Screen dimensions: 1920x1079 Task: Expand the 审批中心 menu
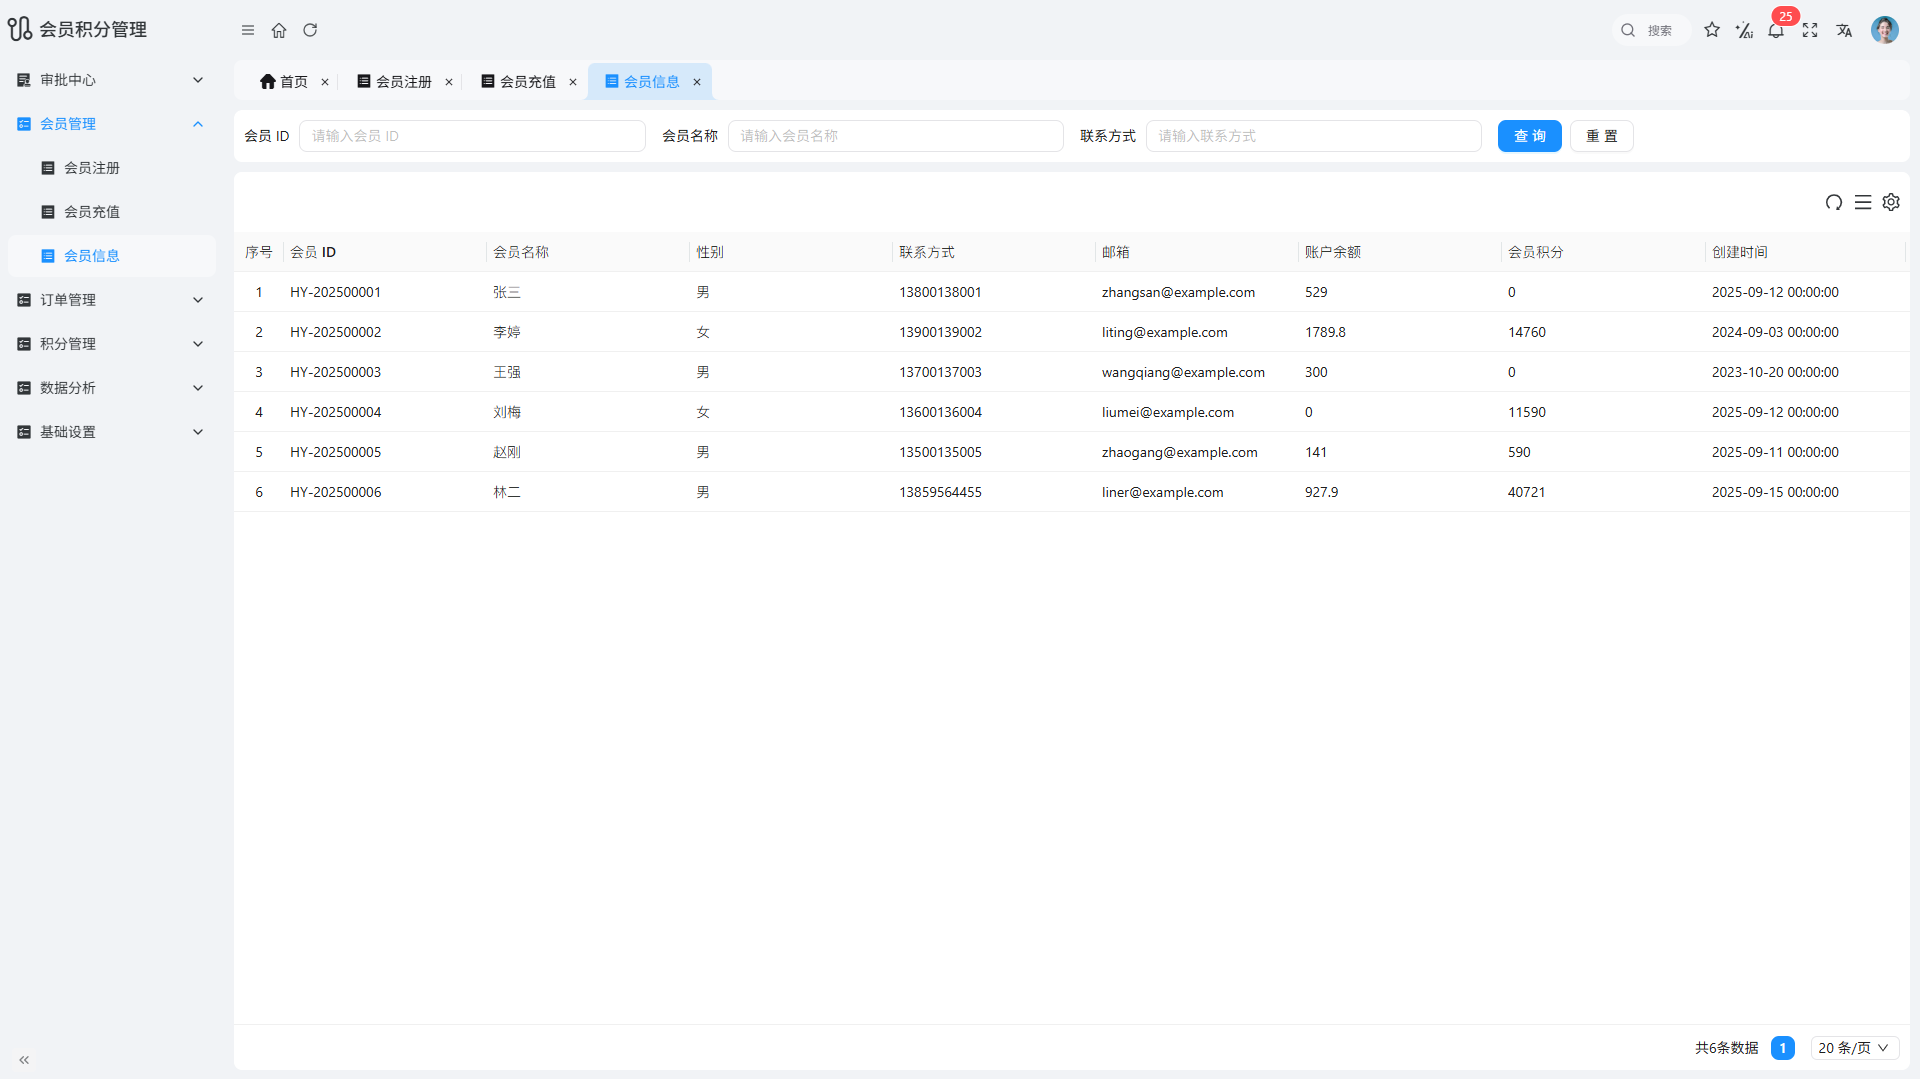pos(110,80)
